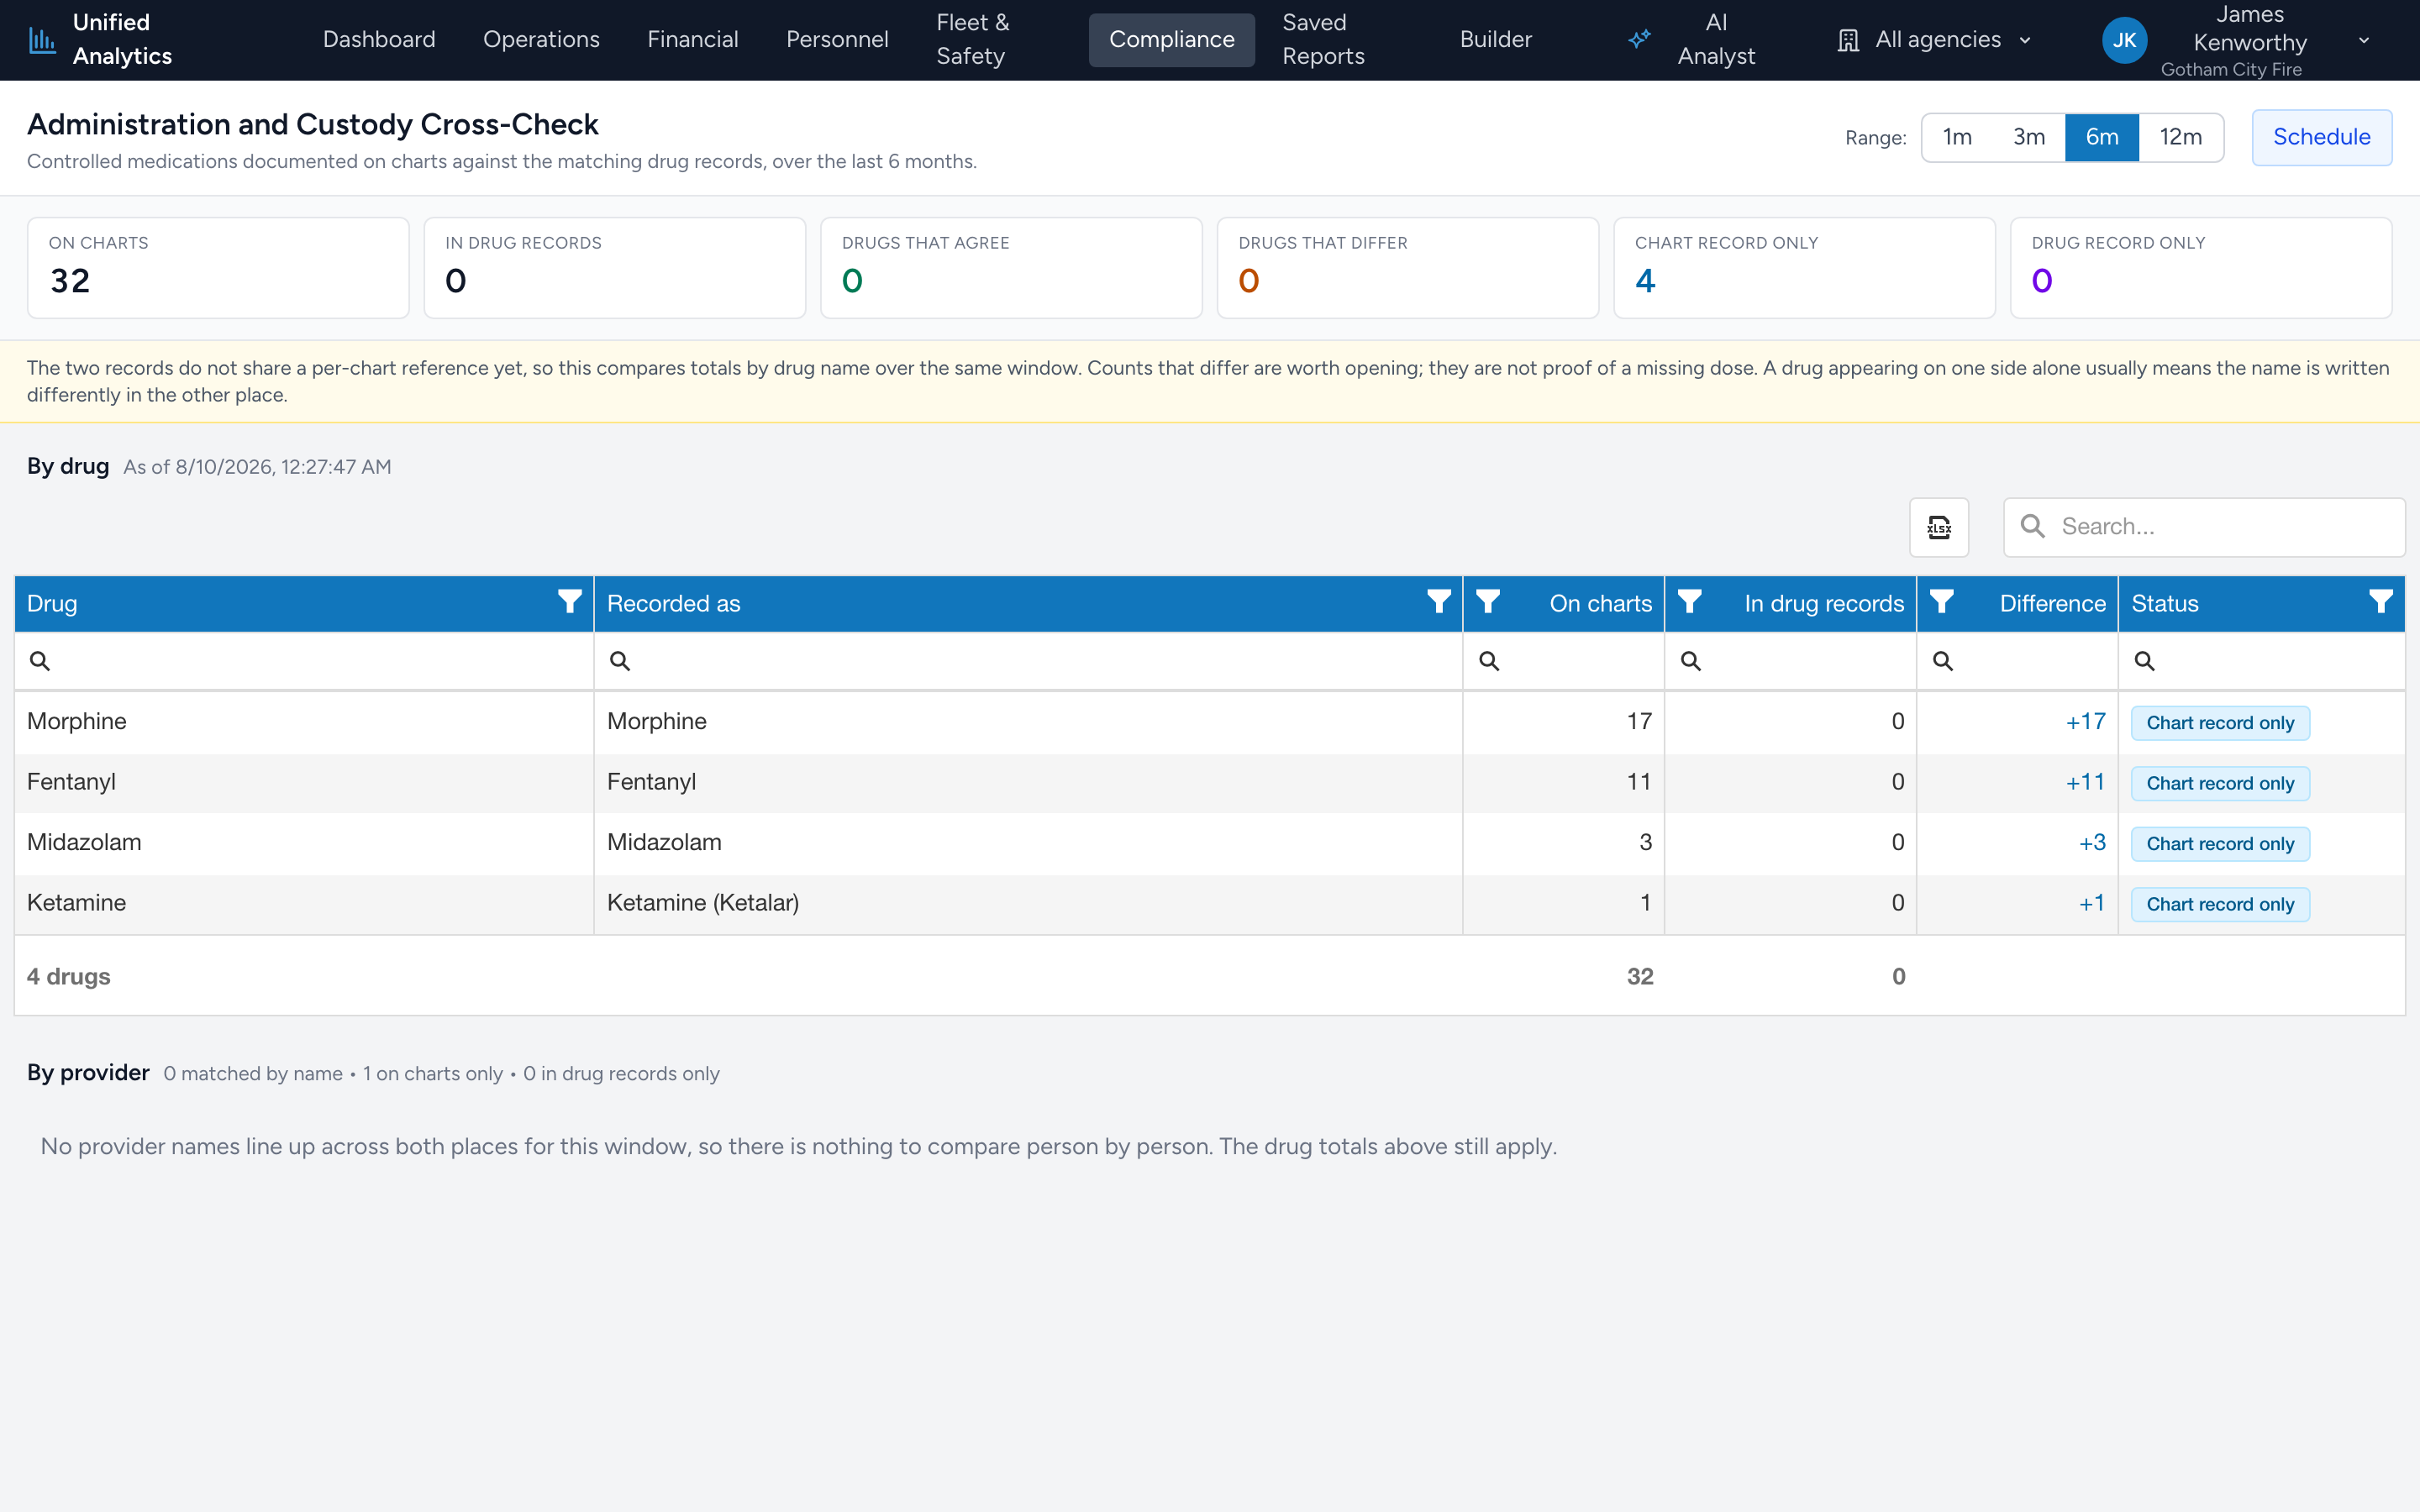Click the AI Analyst sparkle icon

[1639, 40]
